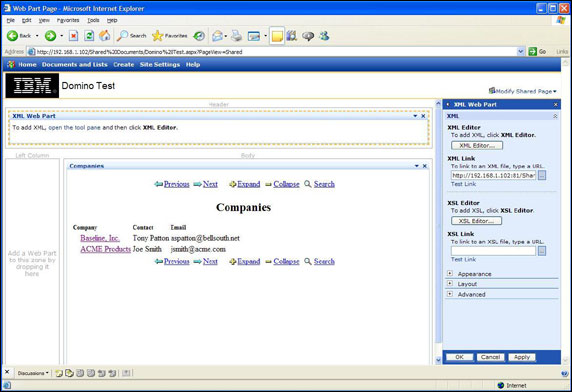Click the XSL Editor button
Image resolution: width=572 pixels, height=392 pixels.
(476, 221)
